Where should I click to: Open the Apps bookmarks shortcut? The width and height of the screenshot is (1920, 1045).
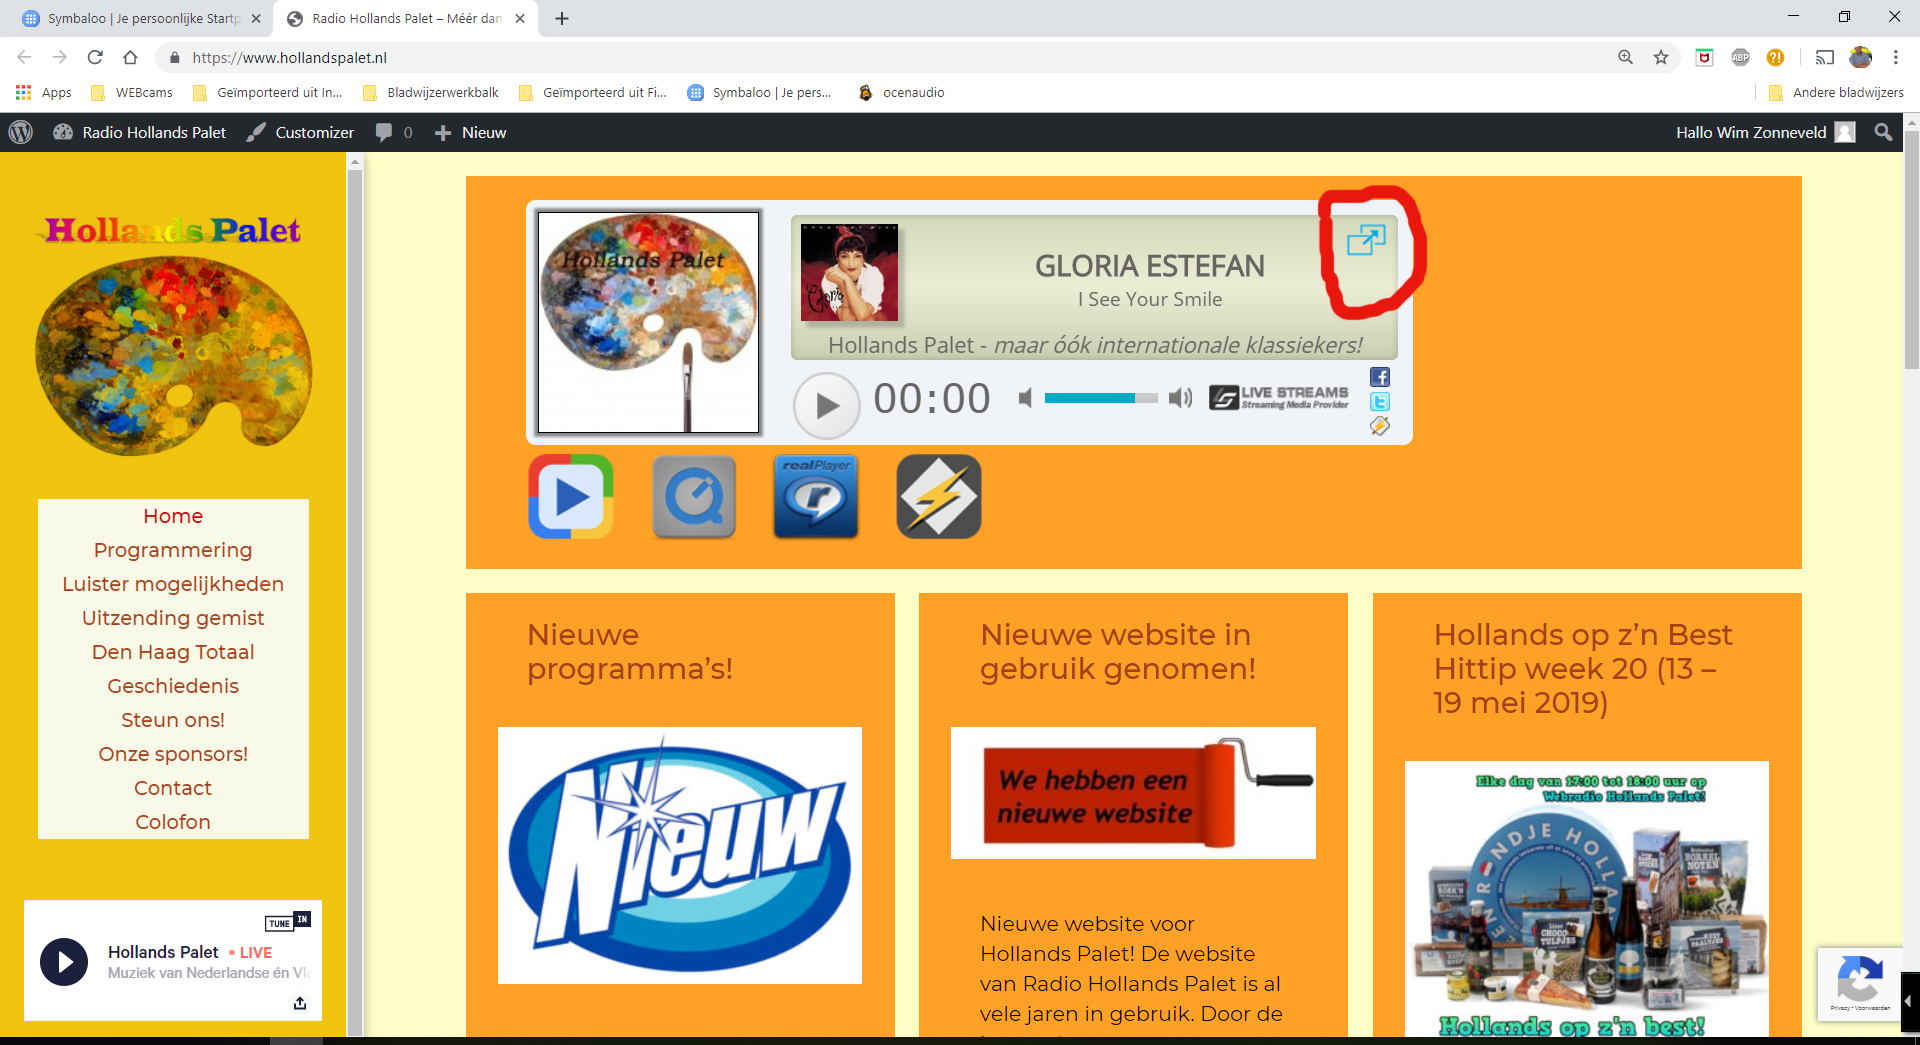(44, 92)
